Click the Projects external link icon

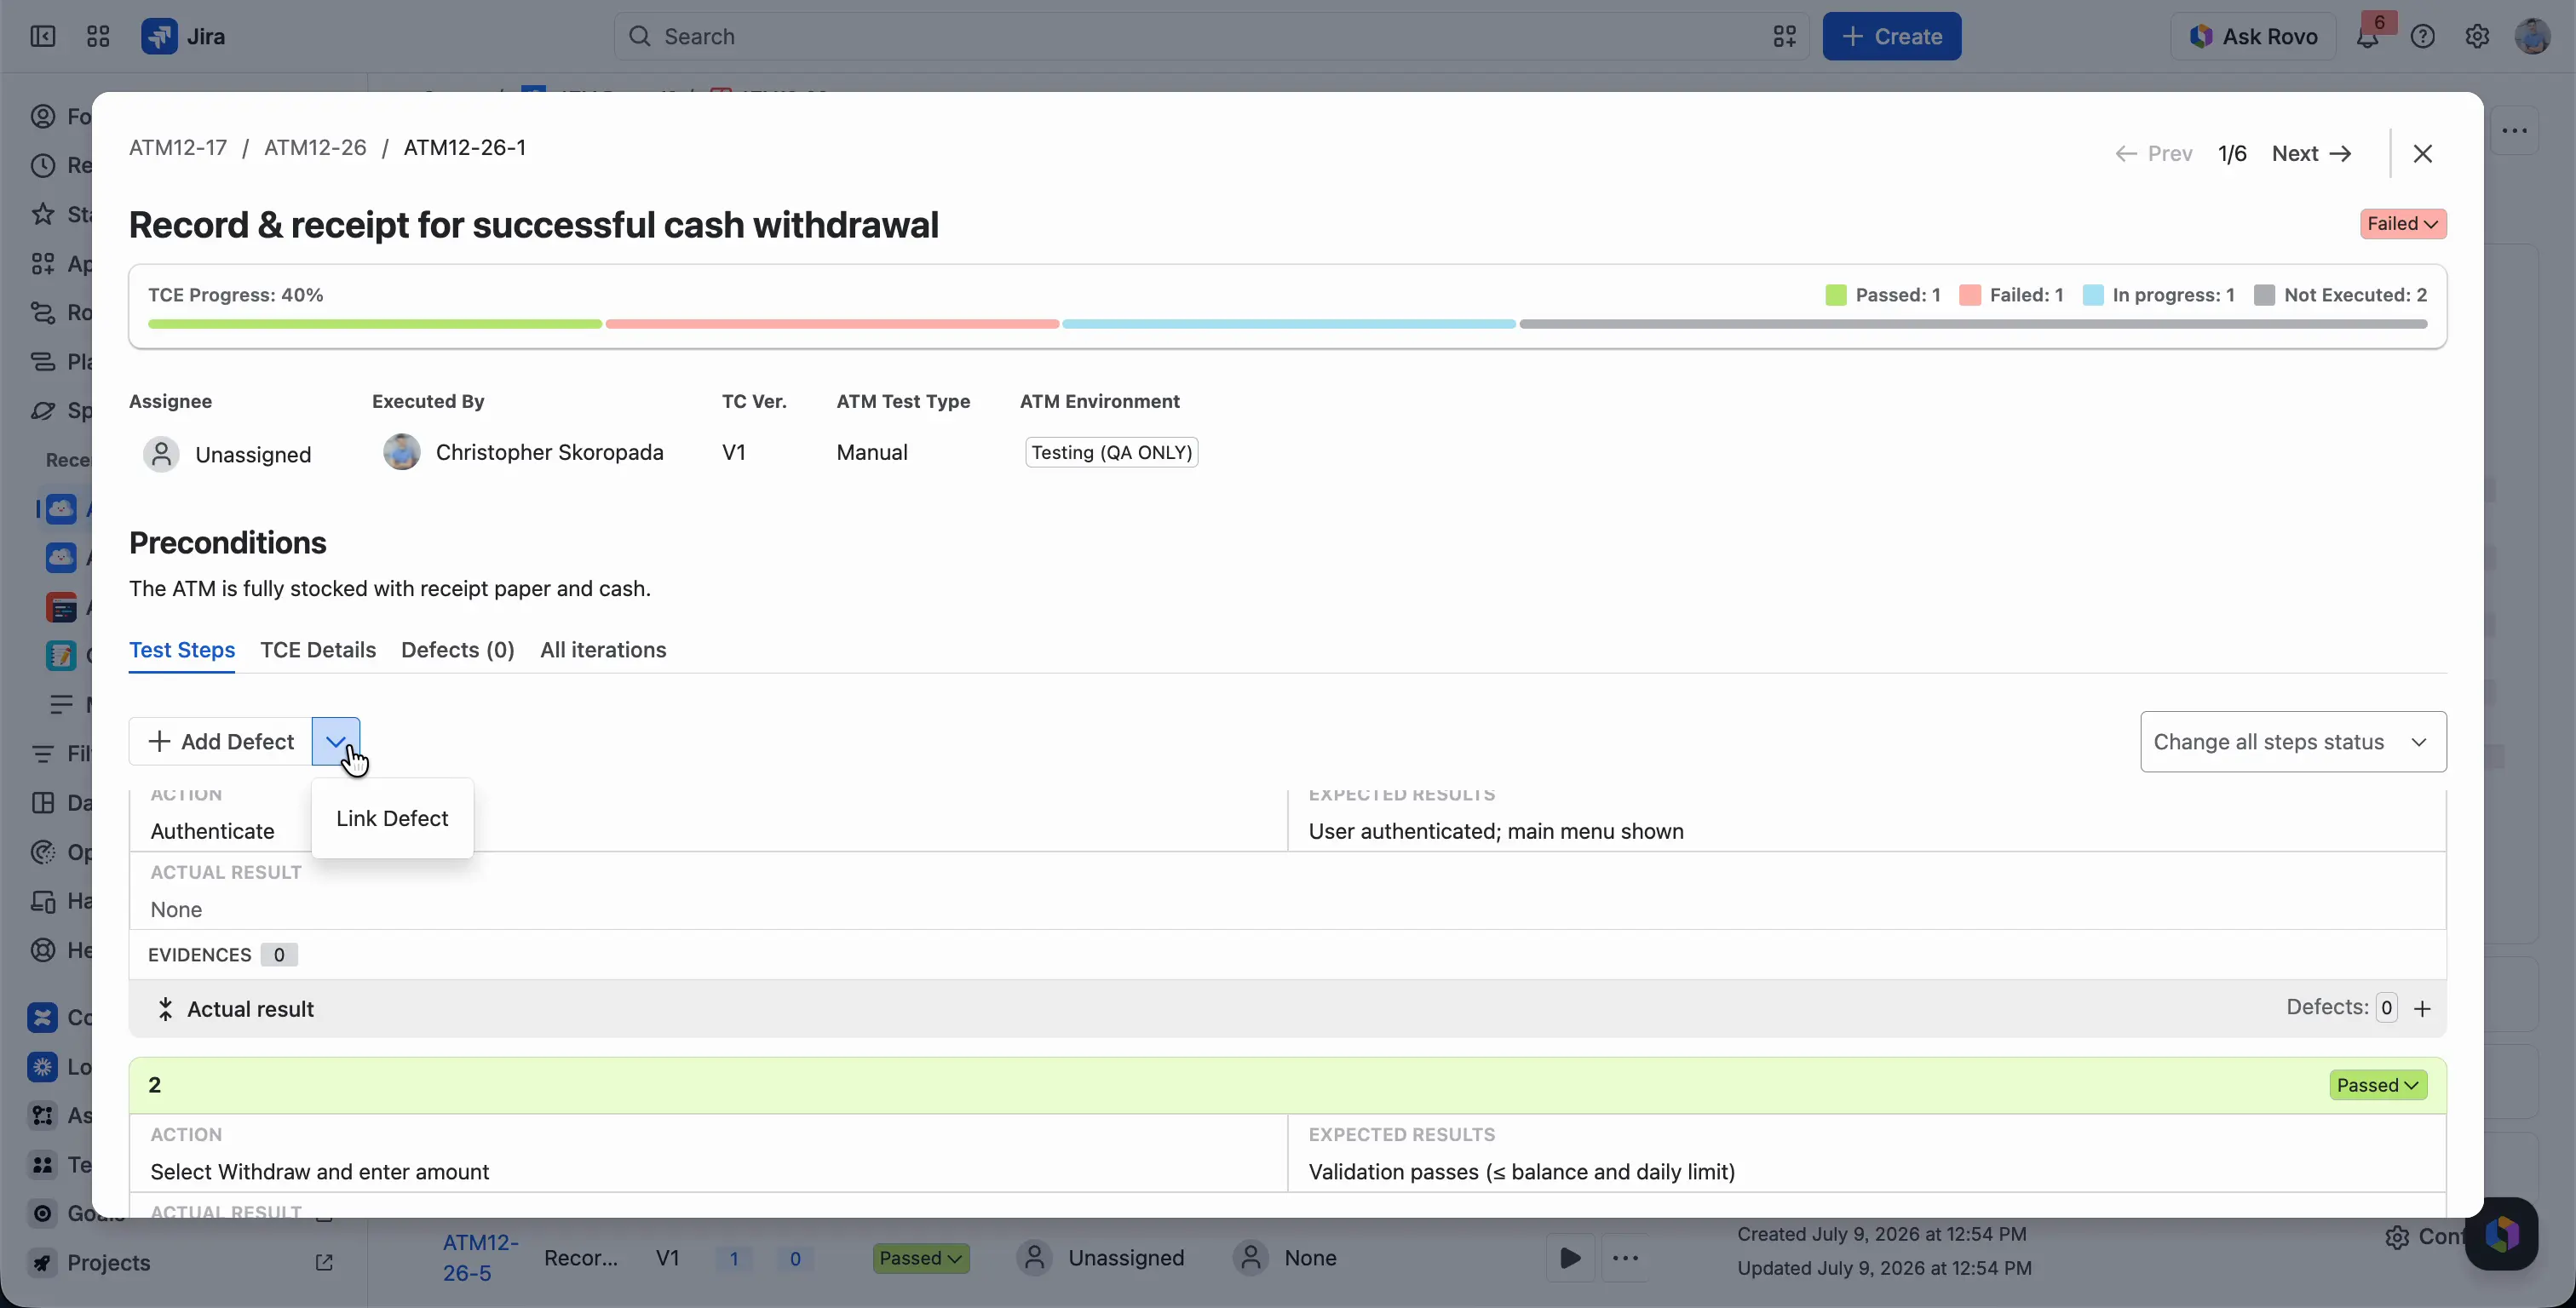pyautogui.click(x=324, y=1263)
